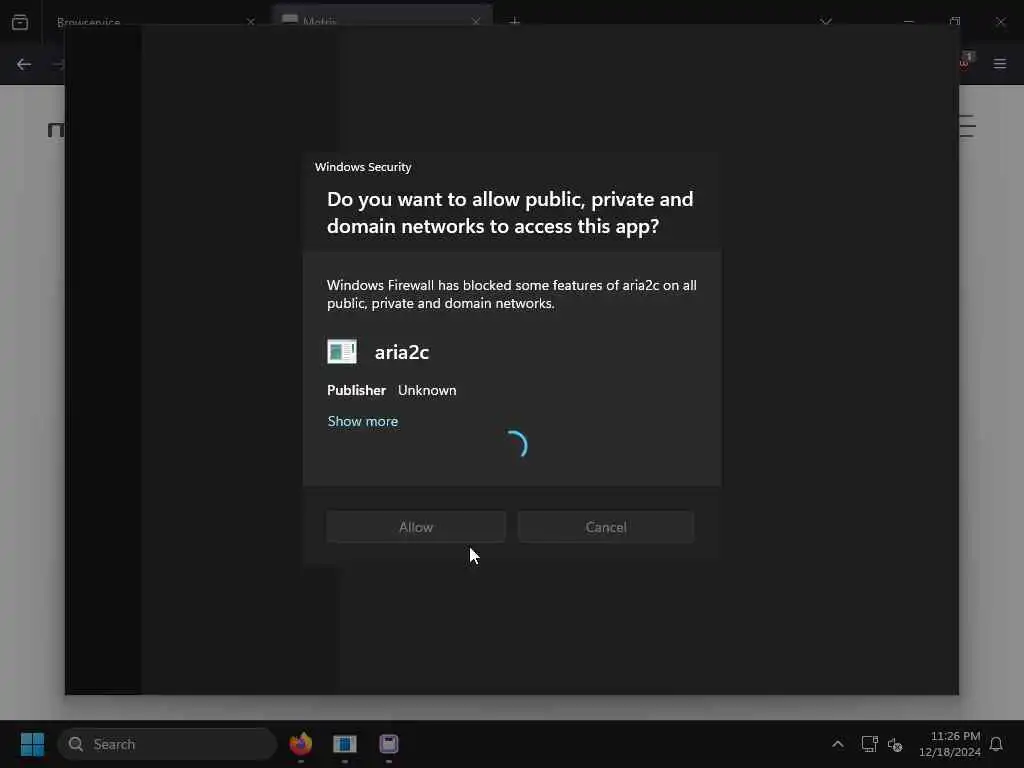Open the page's hamburger menu at right
This screenshot has width=1024, height=768.
coord(968,126)
